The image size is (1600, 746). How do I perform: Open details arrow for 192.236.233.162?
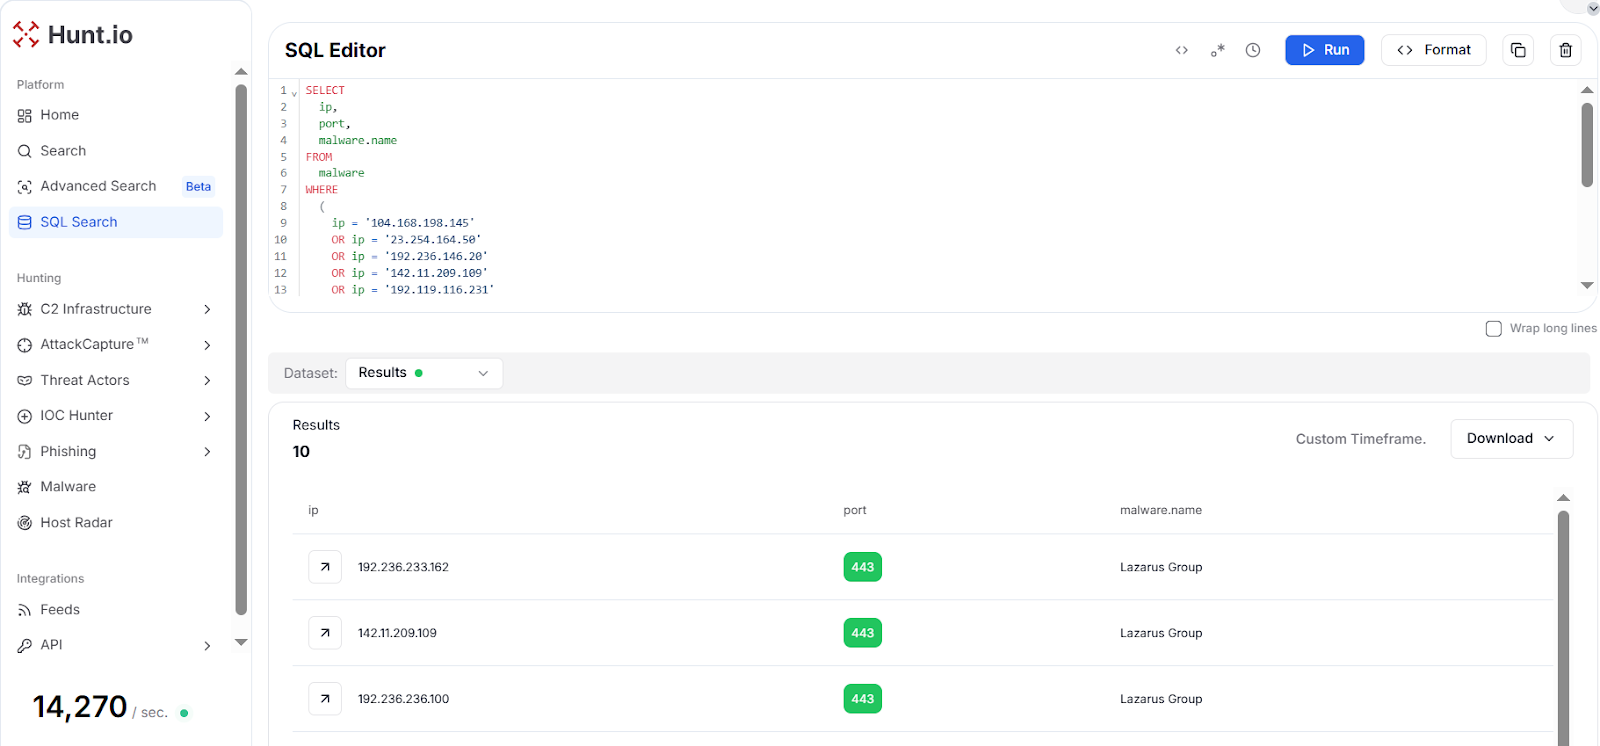point(325,567)
